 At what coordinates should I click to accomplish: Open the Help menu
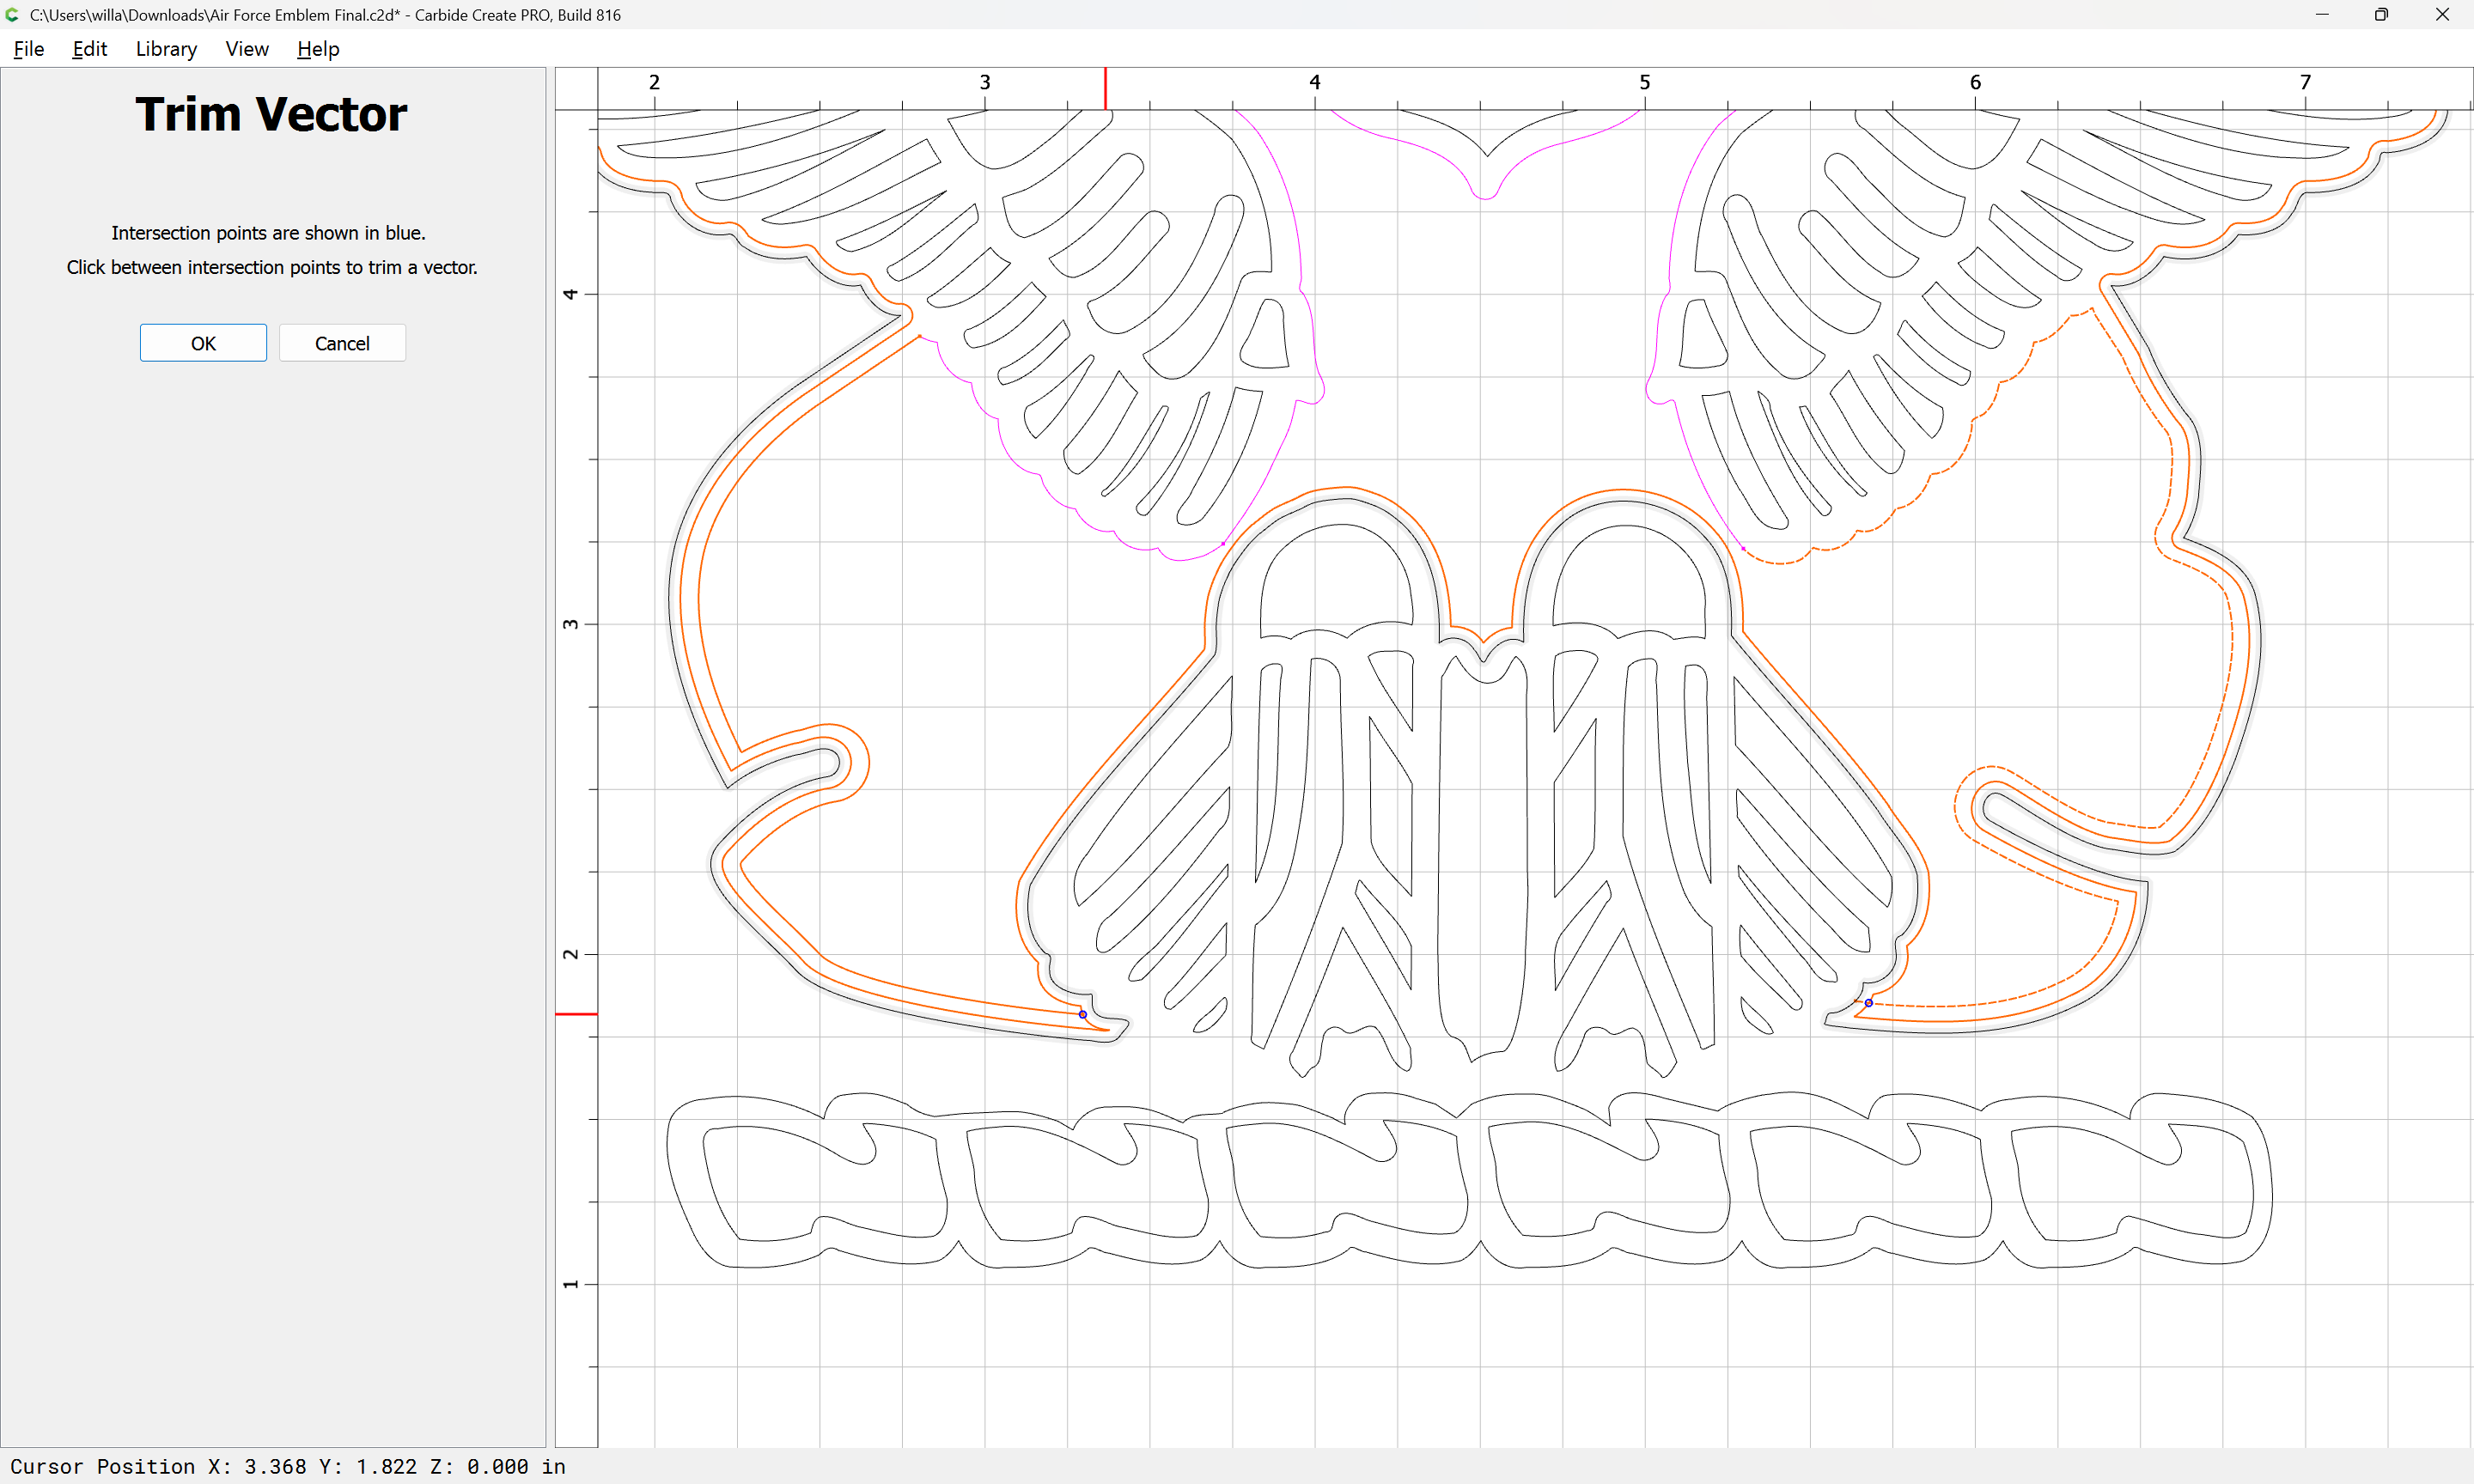pos(318,49)
